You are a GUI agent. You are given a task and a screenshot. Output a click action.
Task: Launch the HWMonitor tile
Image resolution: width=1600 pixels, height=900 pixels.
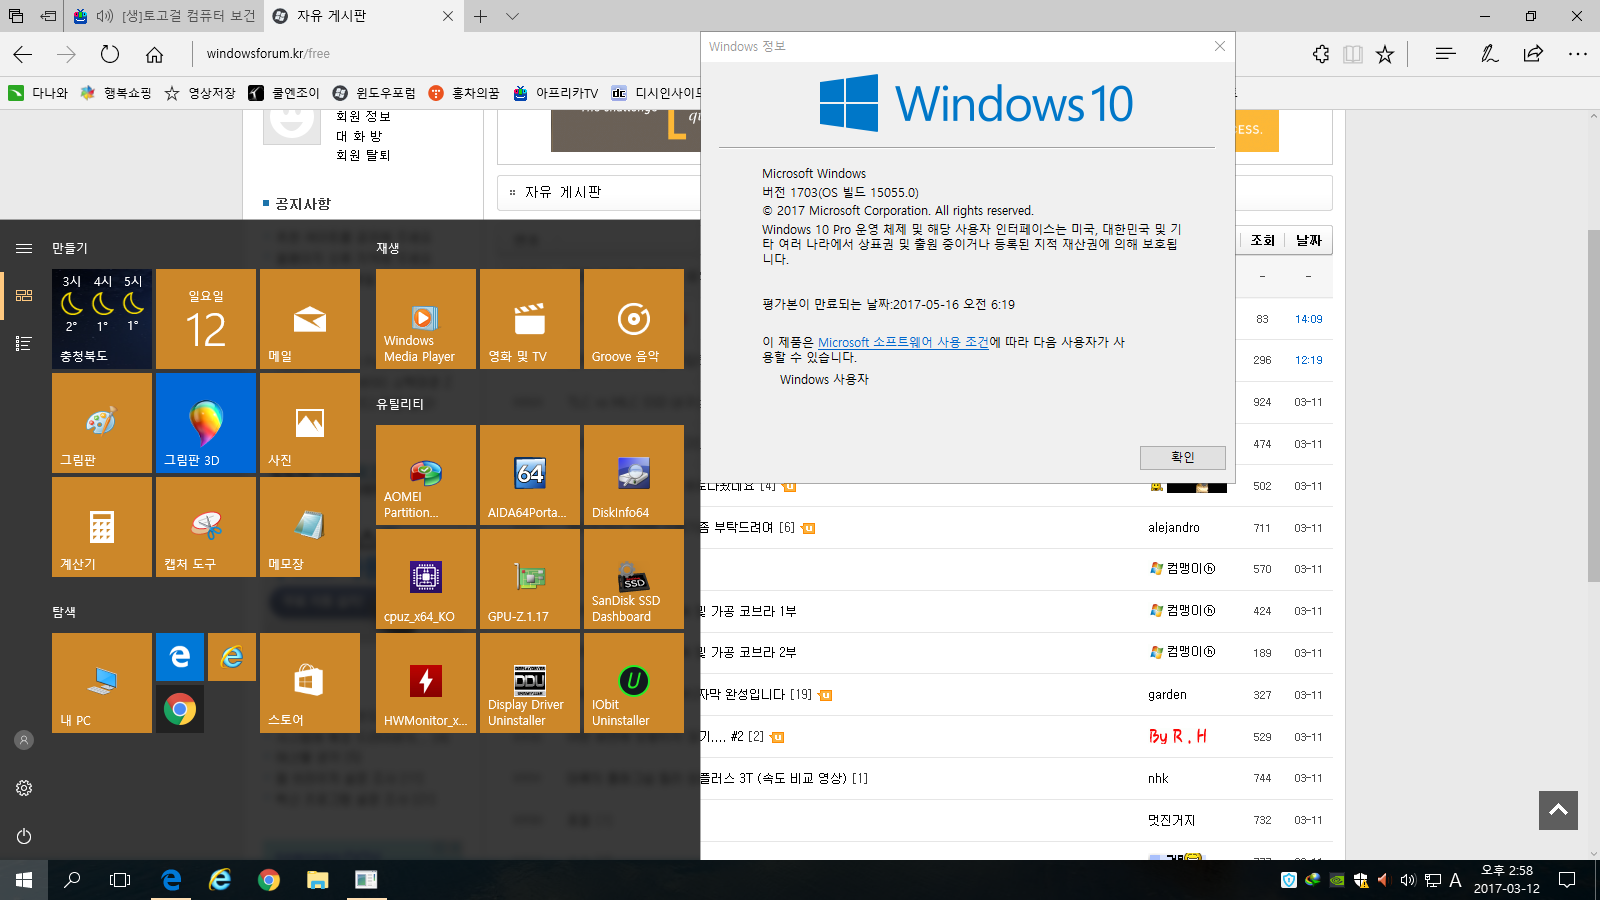click(x=426, y=683)
